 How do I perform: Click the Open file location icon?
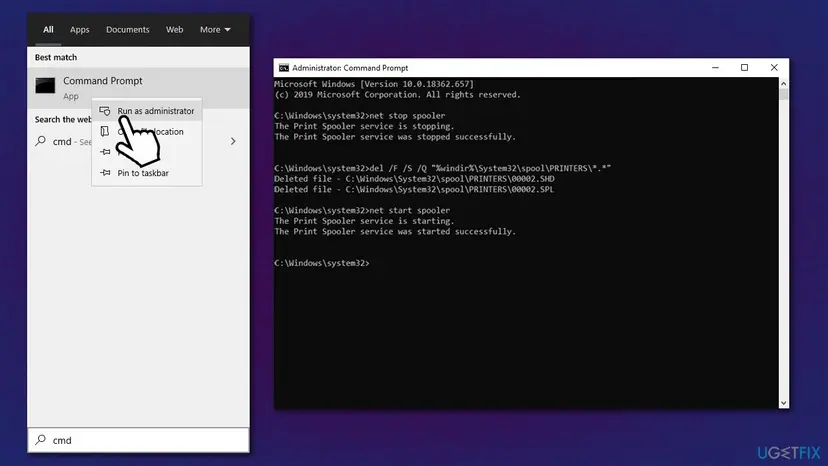coord(105,132)
